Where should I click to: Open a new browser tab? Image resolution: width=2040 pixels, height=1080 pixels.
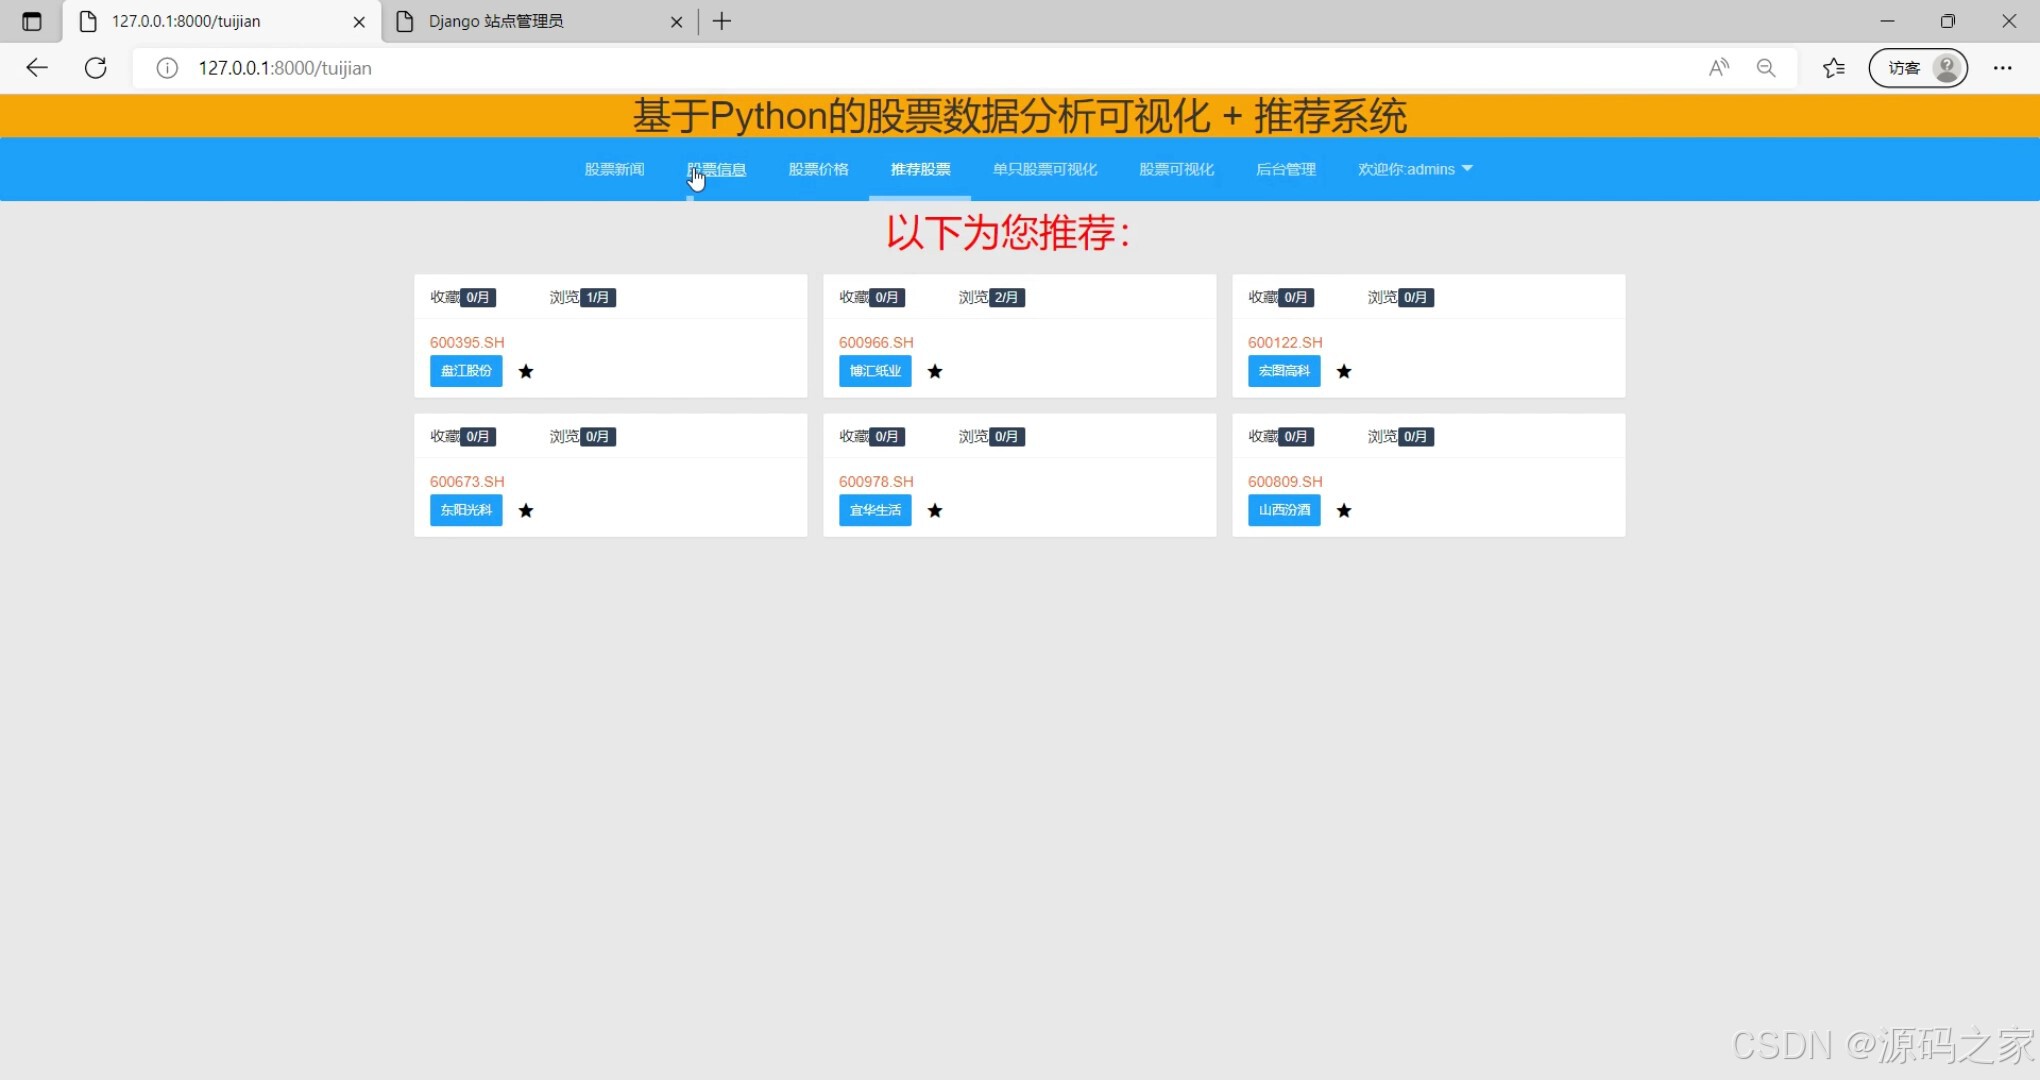722,21
